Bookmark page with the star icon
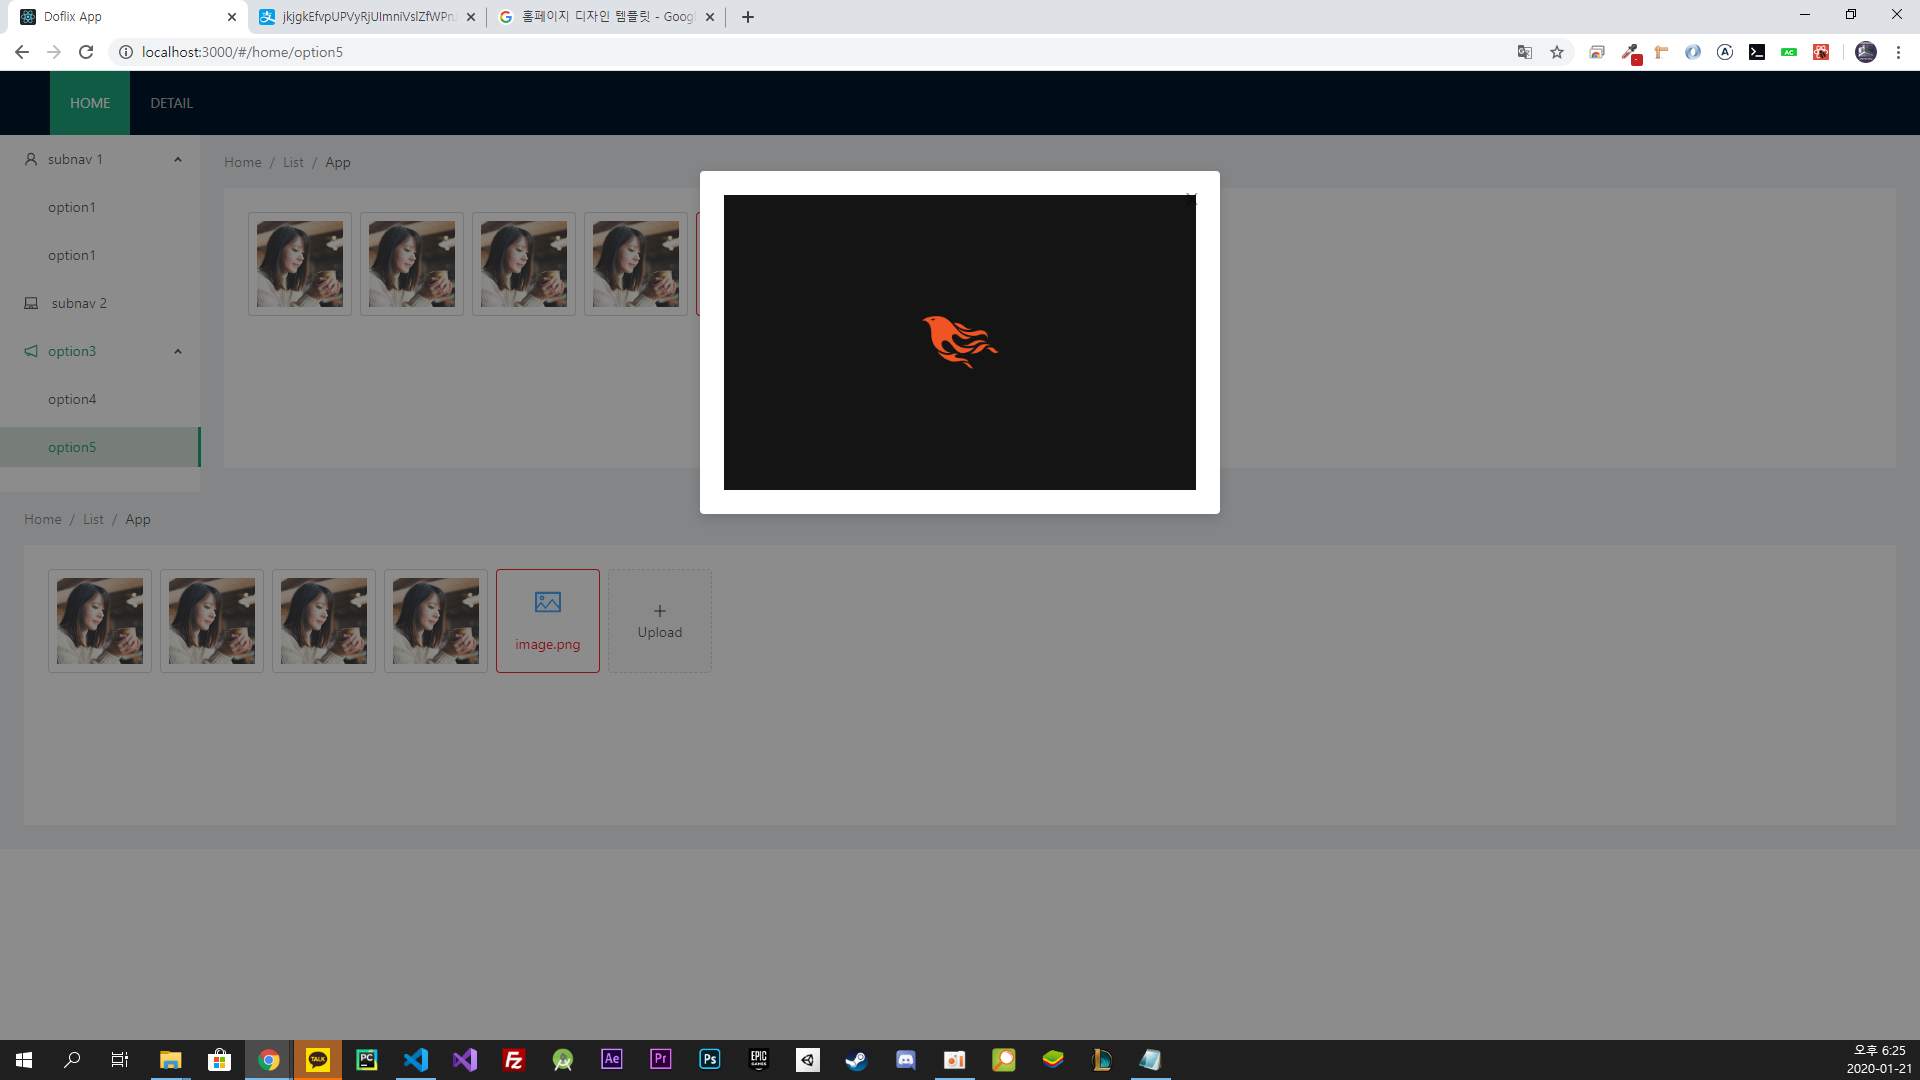Image resolution: width=1920 pixels, height=1080 pixels. 1557,52
